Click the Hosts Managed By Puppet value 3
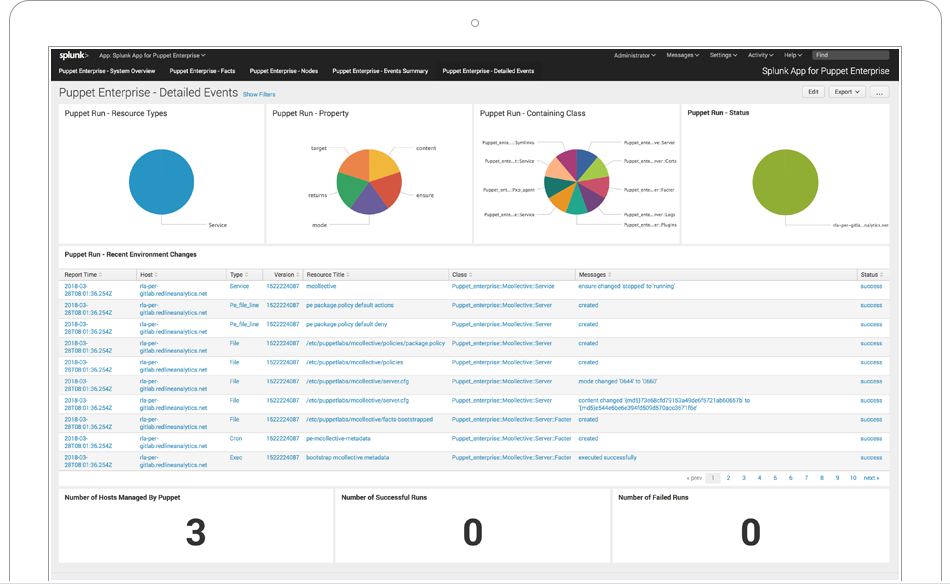 (196, 533)
